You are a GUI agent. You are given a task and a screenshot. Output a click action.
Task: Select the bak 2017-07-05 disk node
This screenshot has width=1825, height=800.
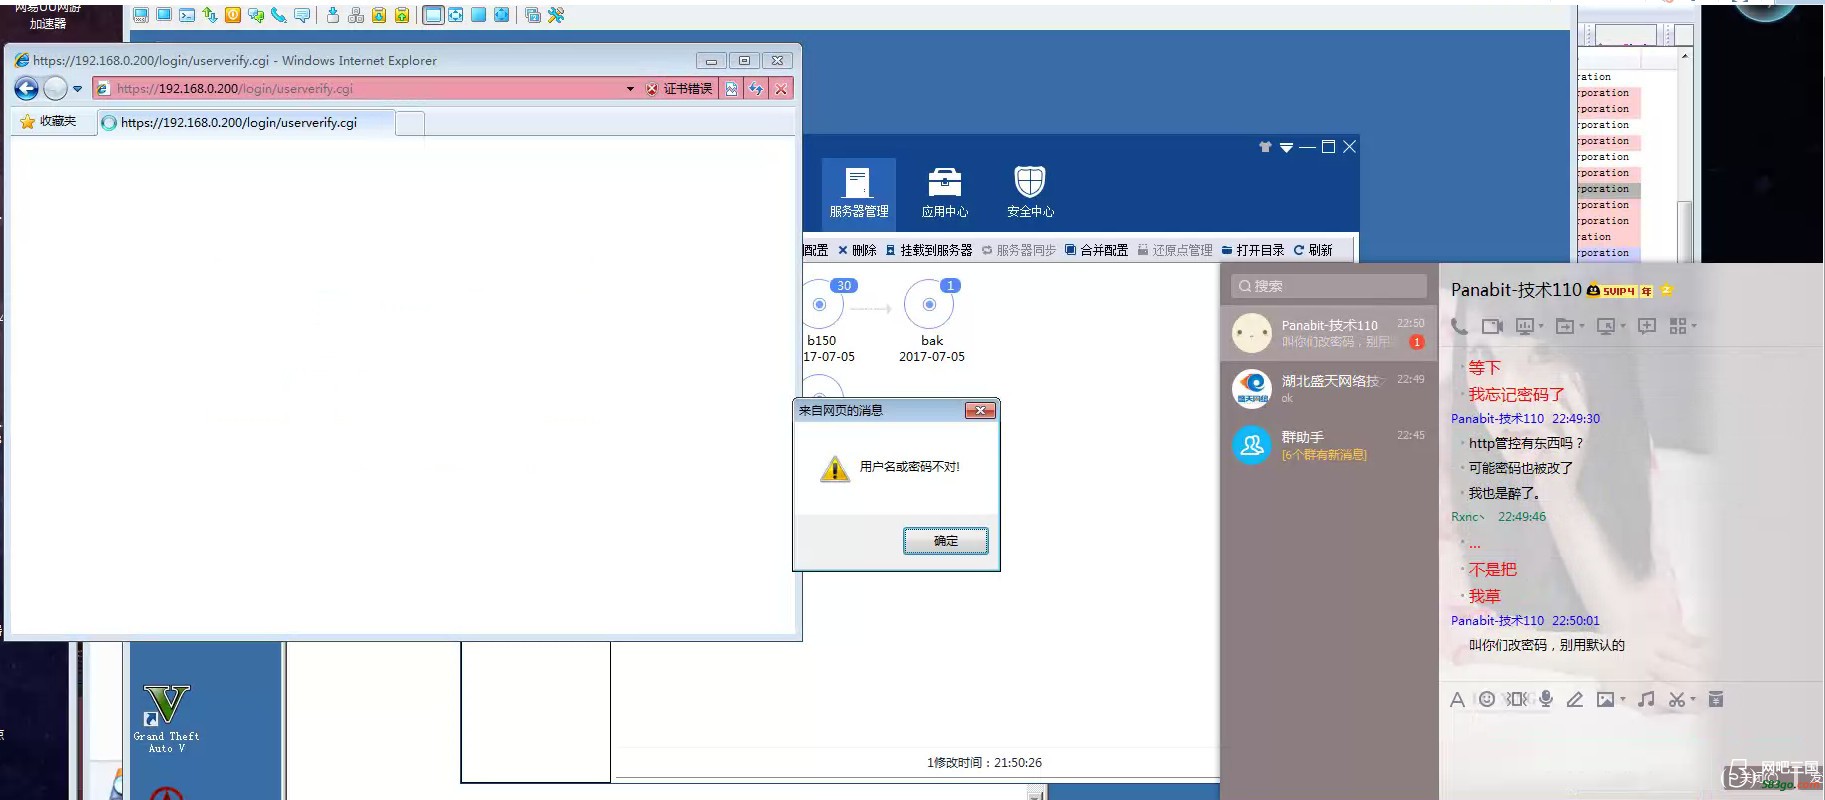point(931,322)
